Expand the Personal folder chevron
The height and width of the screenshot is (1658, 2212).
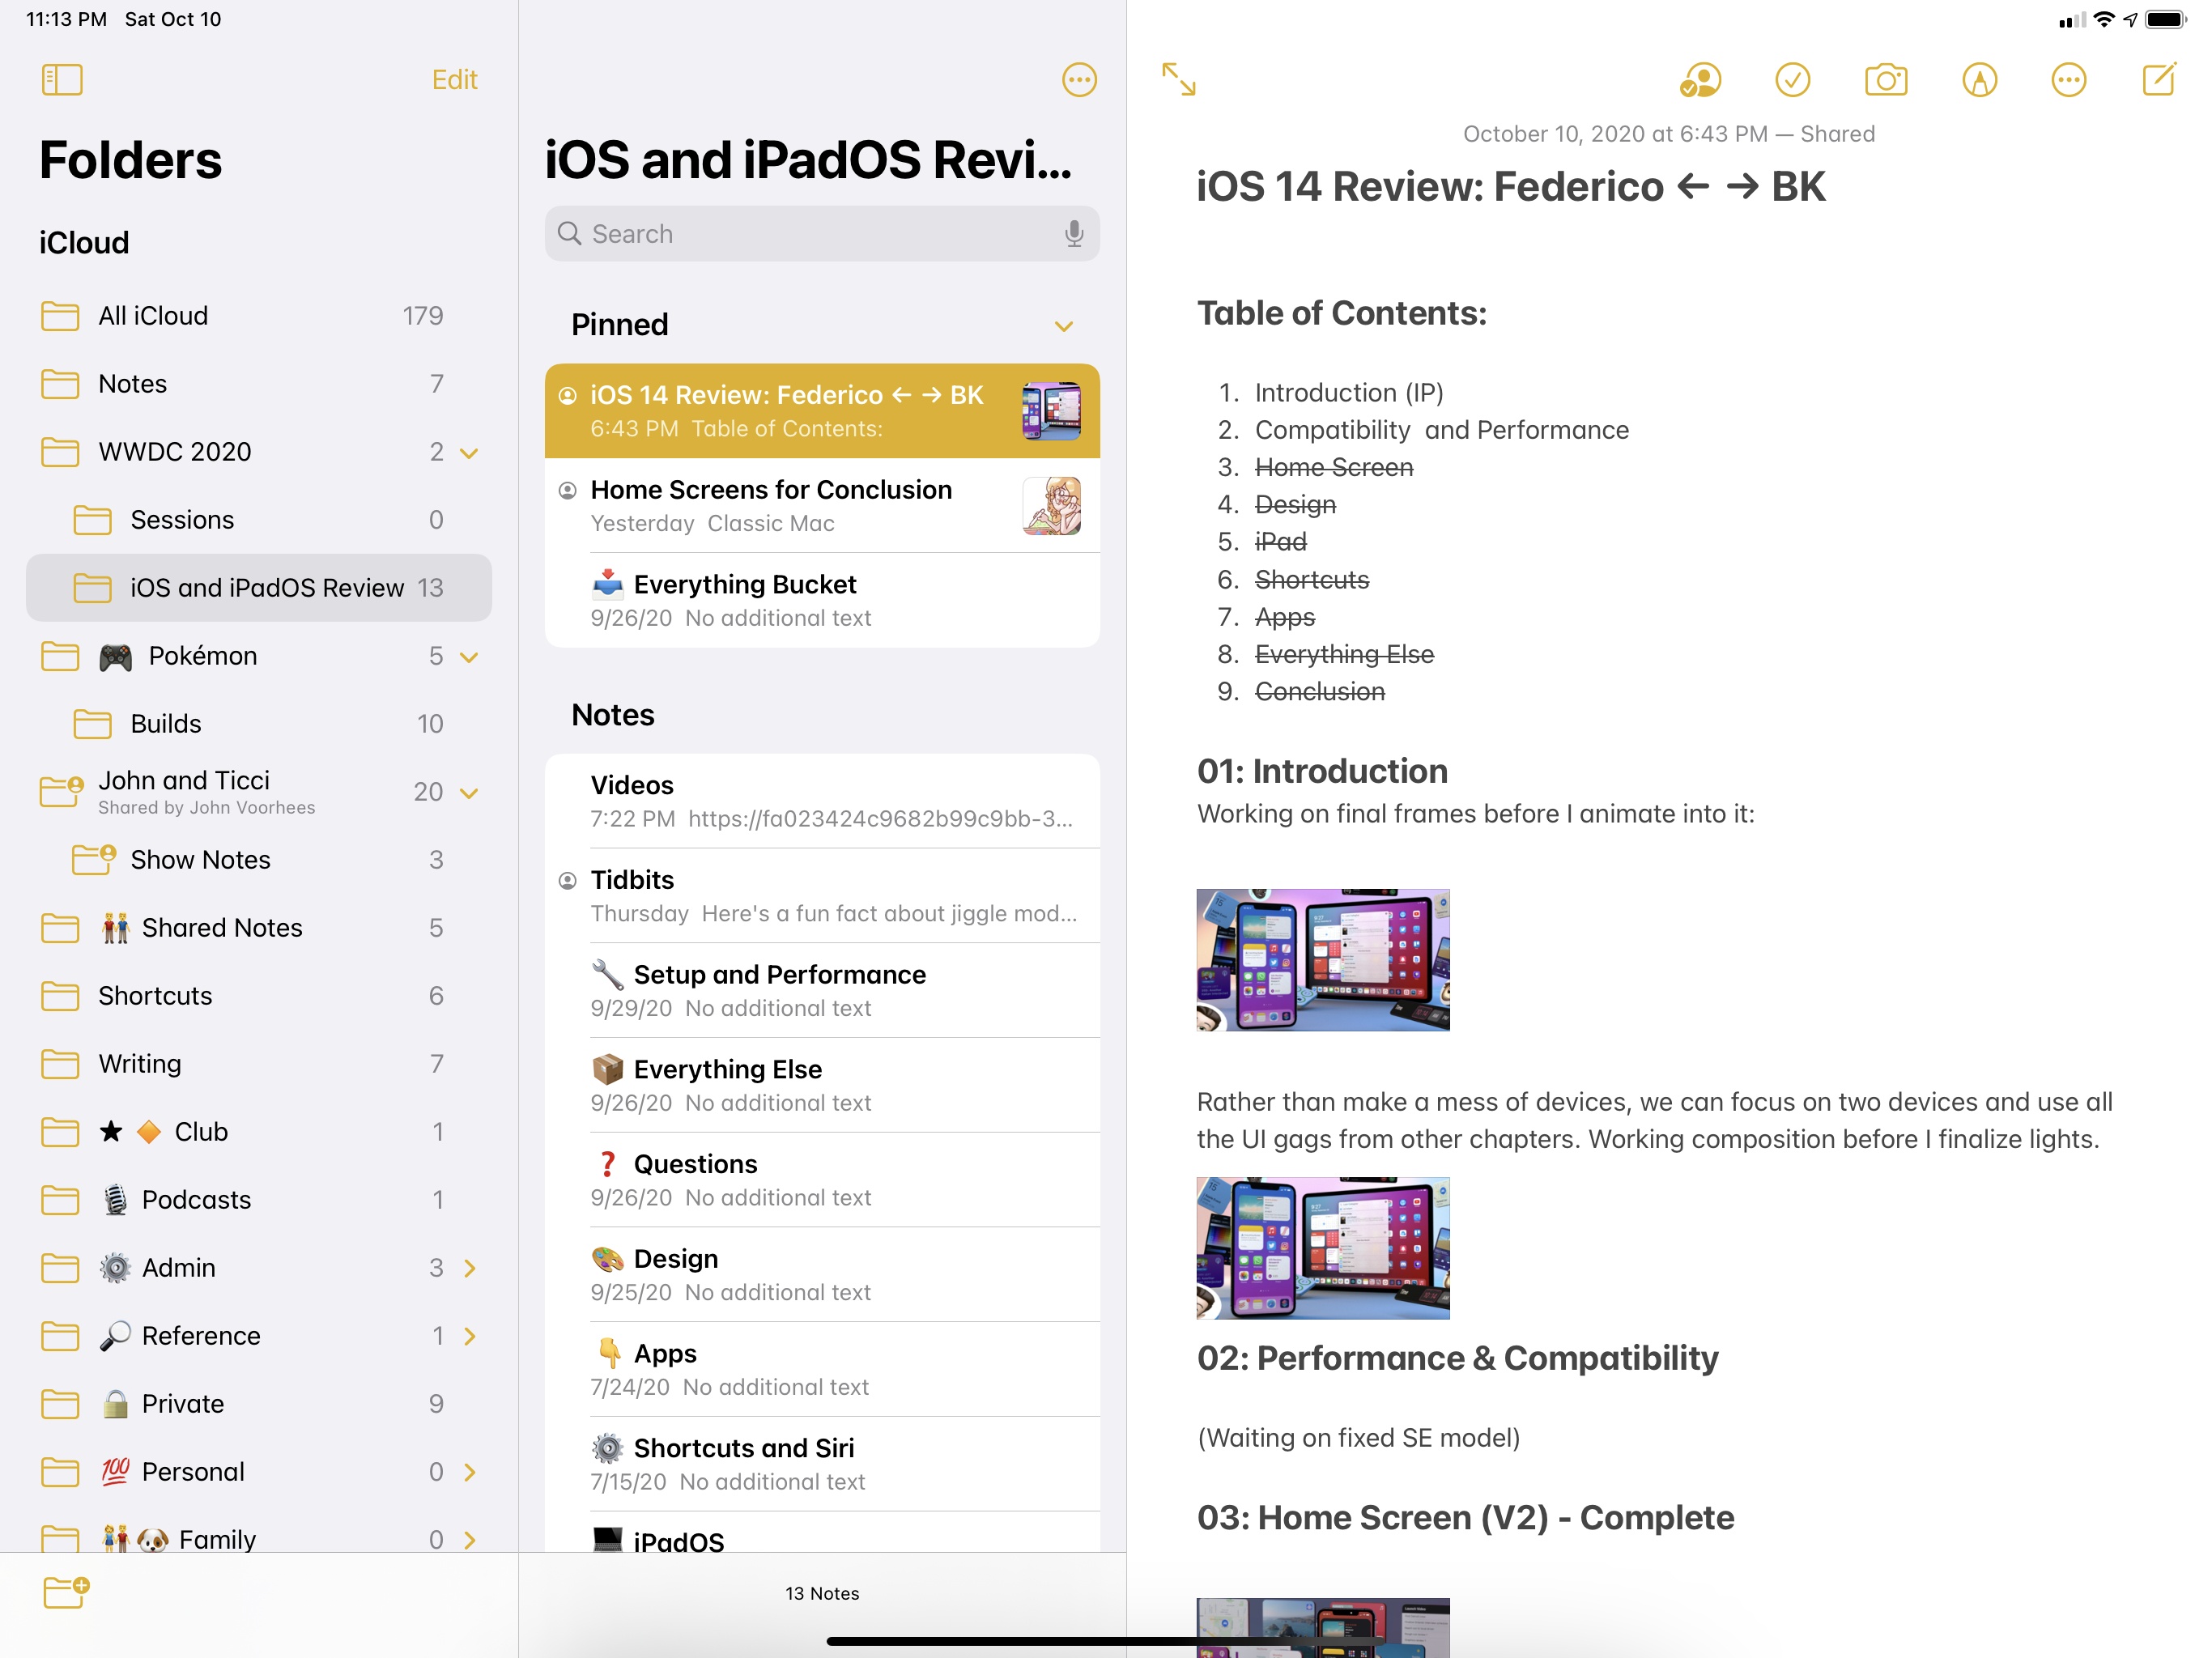coord(470,1472)
